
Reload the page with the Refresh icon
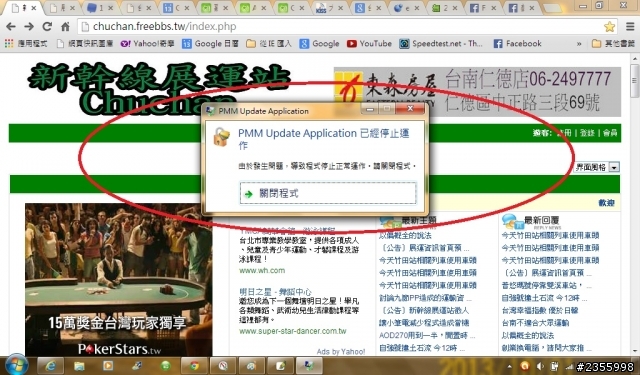(47, 27)
